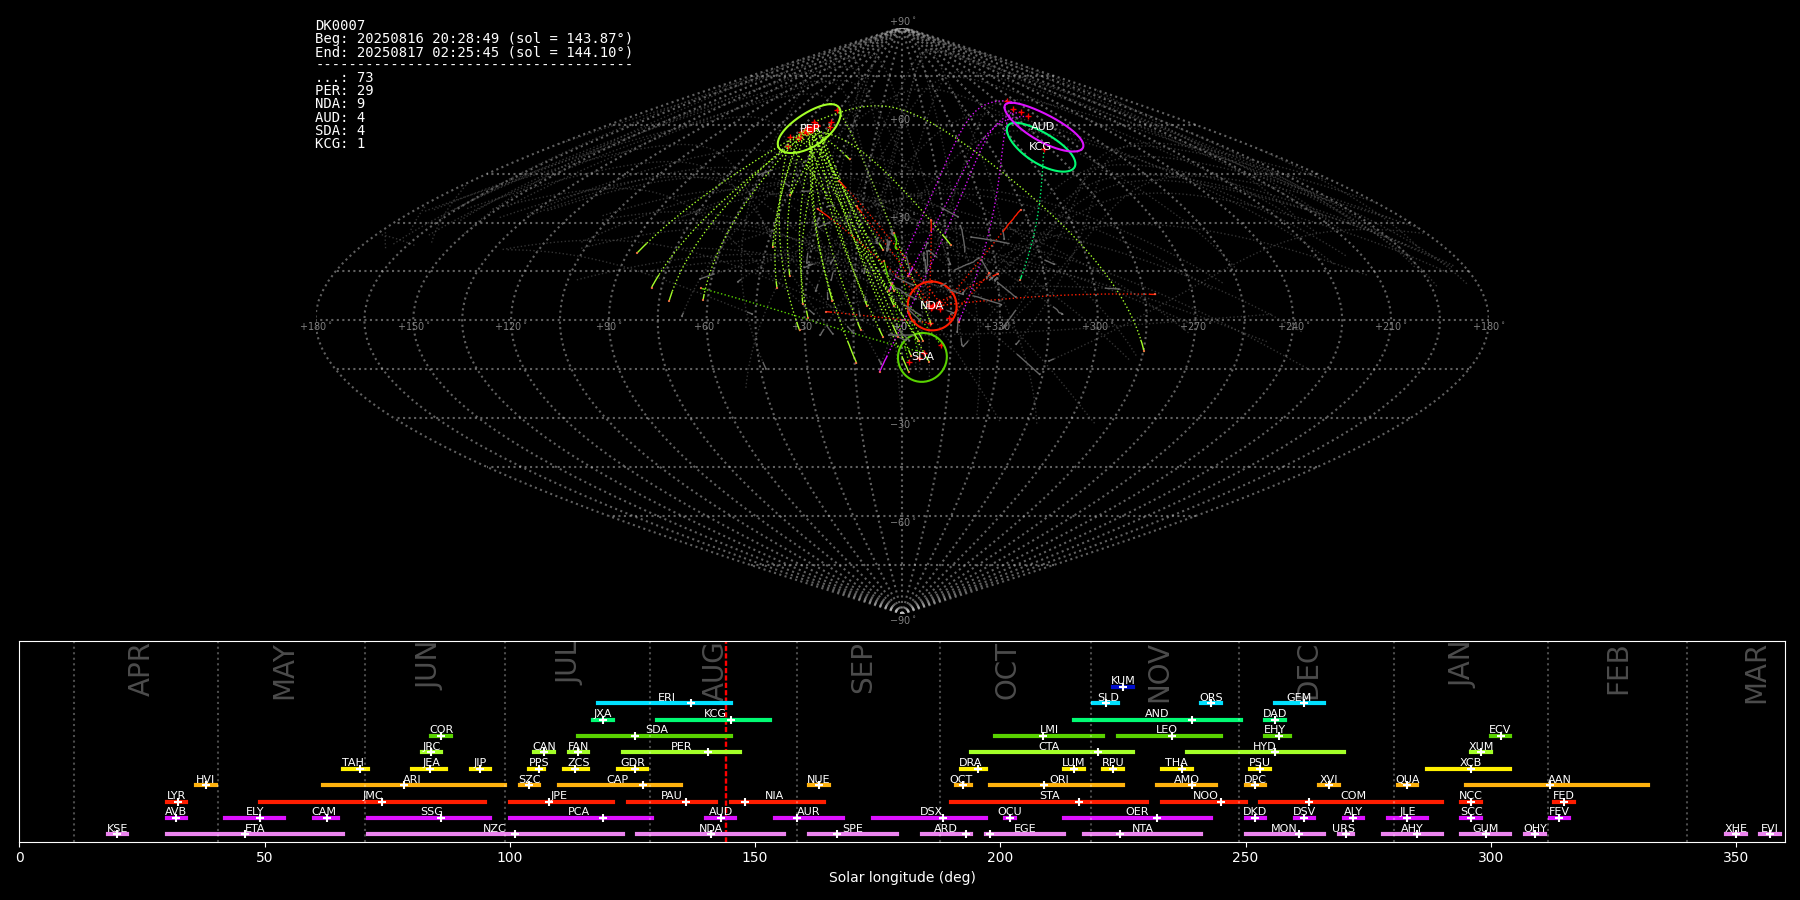Click the orange ORI bar in timeline

(x=1056, y=785)
